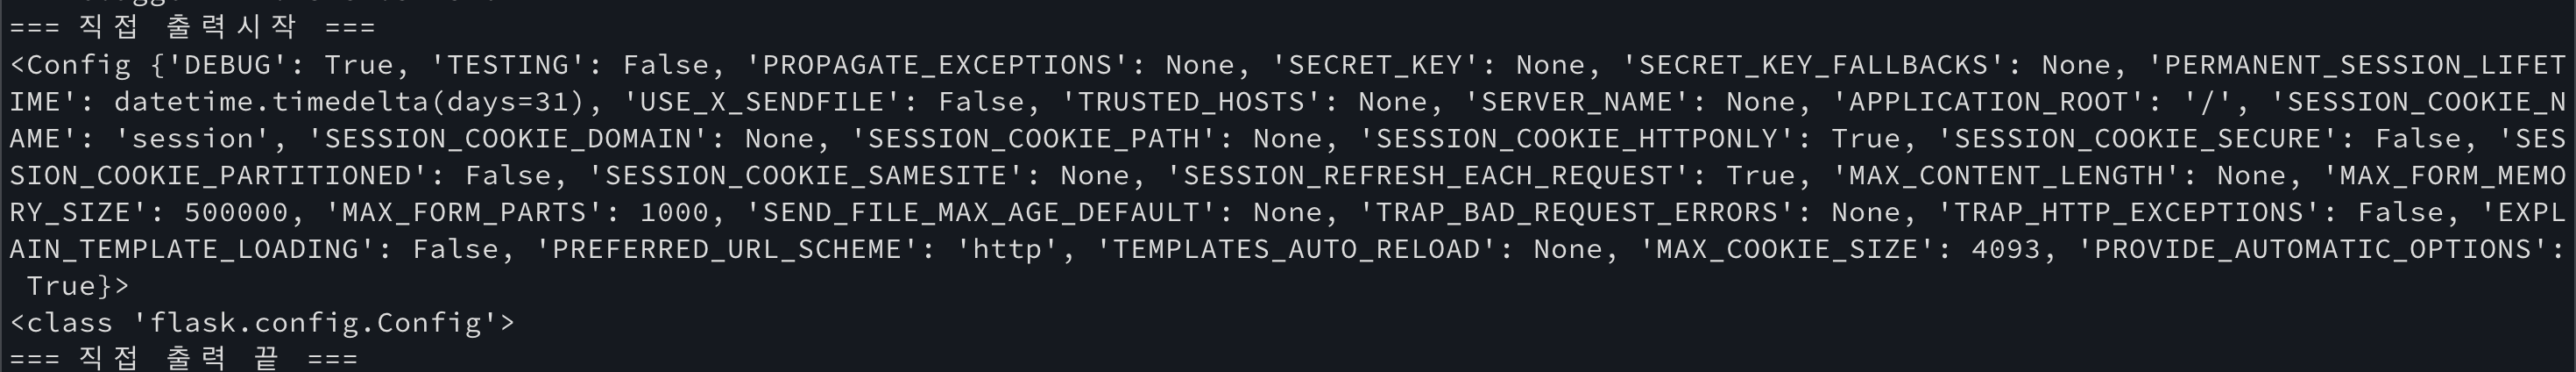Click the 'PREFERRED_URL_SCHEME' key text
Image resolution: width=2576 pixels, height=372 pixels.
(727, 249)
